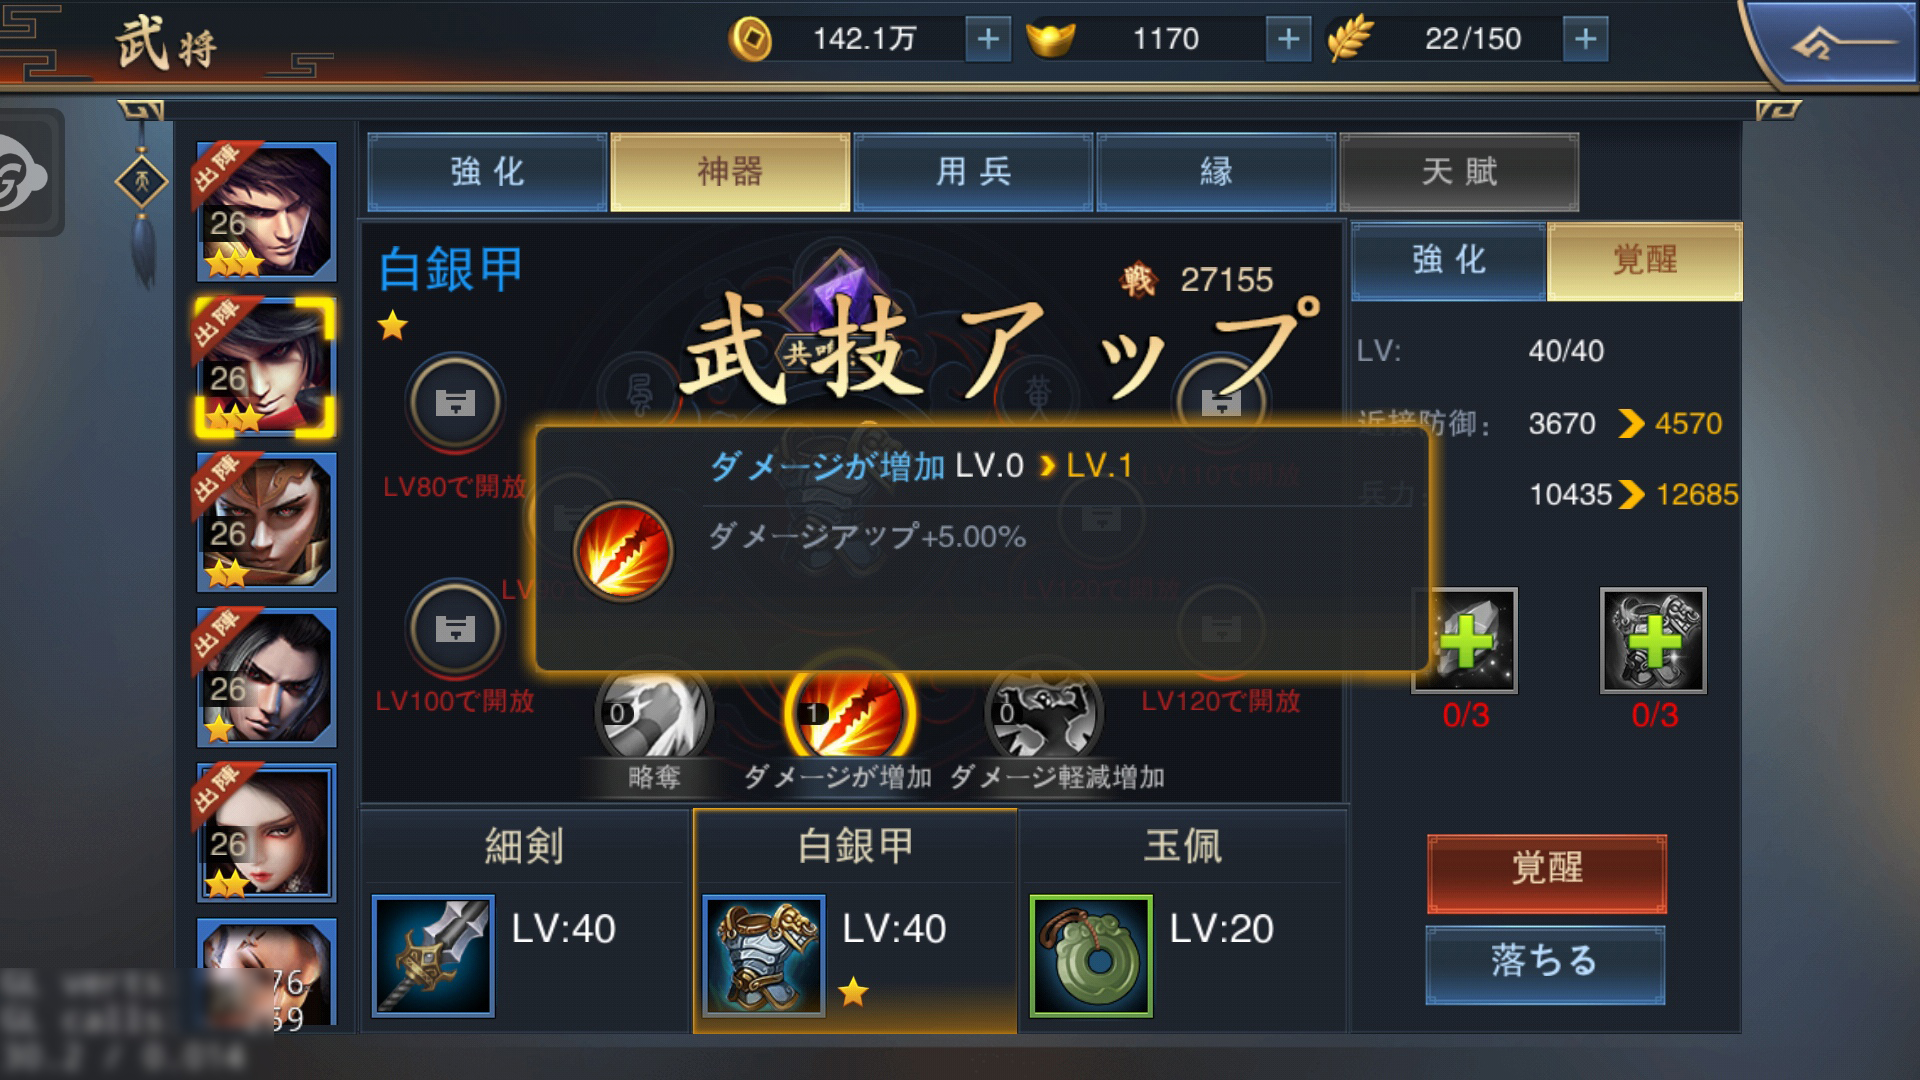Add more ingots with plus button
The width and height of the screenshot is (1920, 1080).
tap(1288, 39)
